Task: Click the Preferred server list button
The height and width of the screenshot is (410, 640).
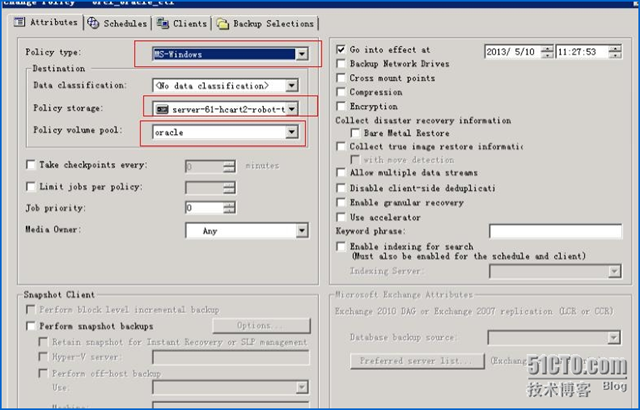Action: click(418, 361)
